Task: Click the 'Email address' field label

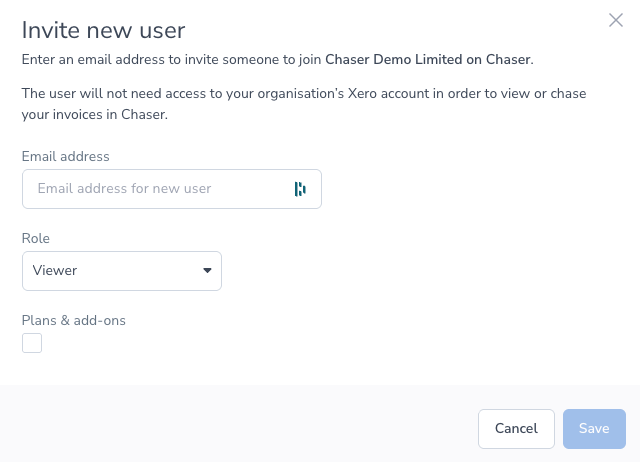Action: (x=66, y=156)
